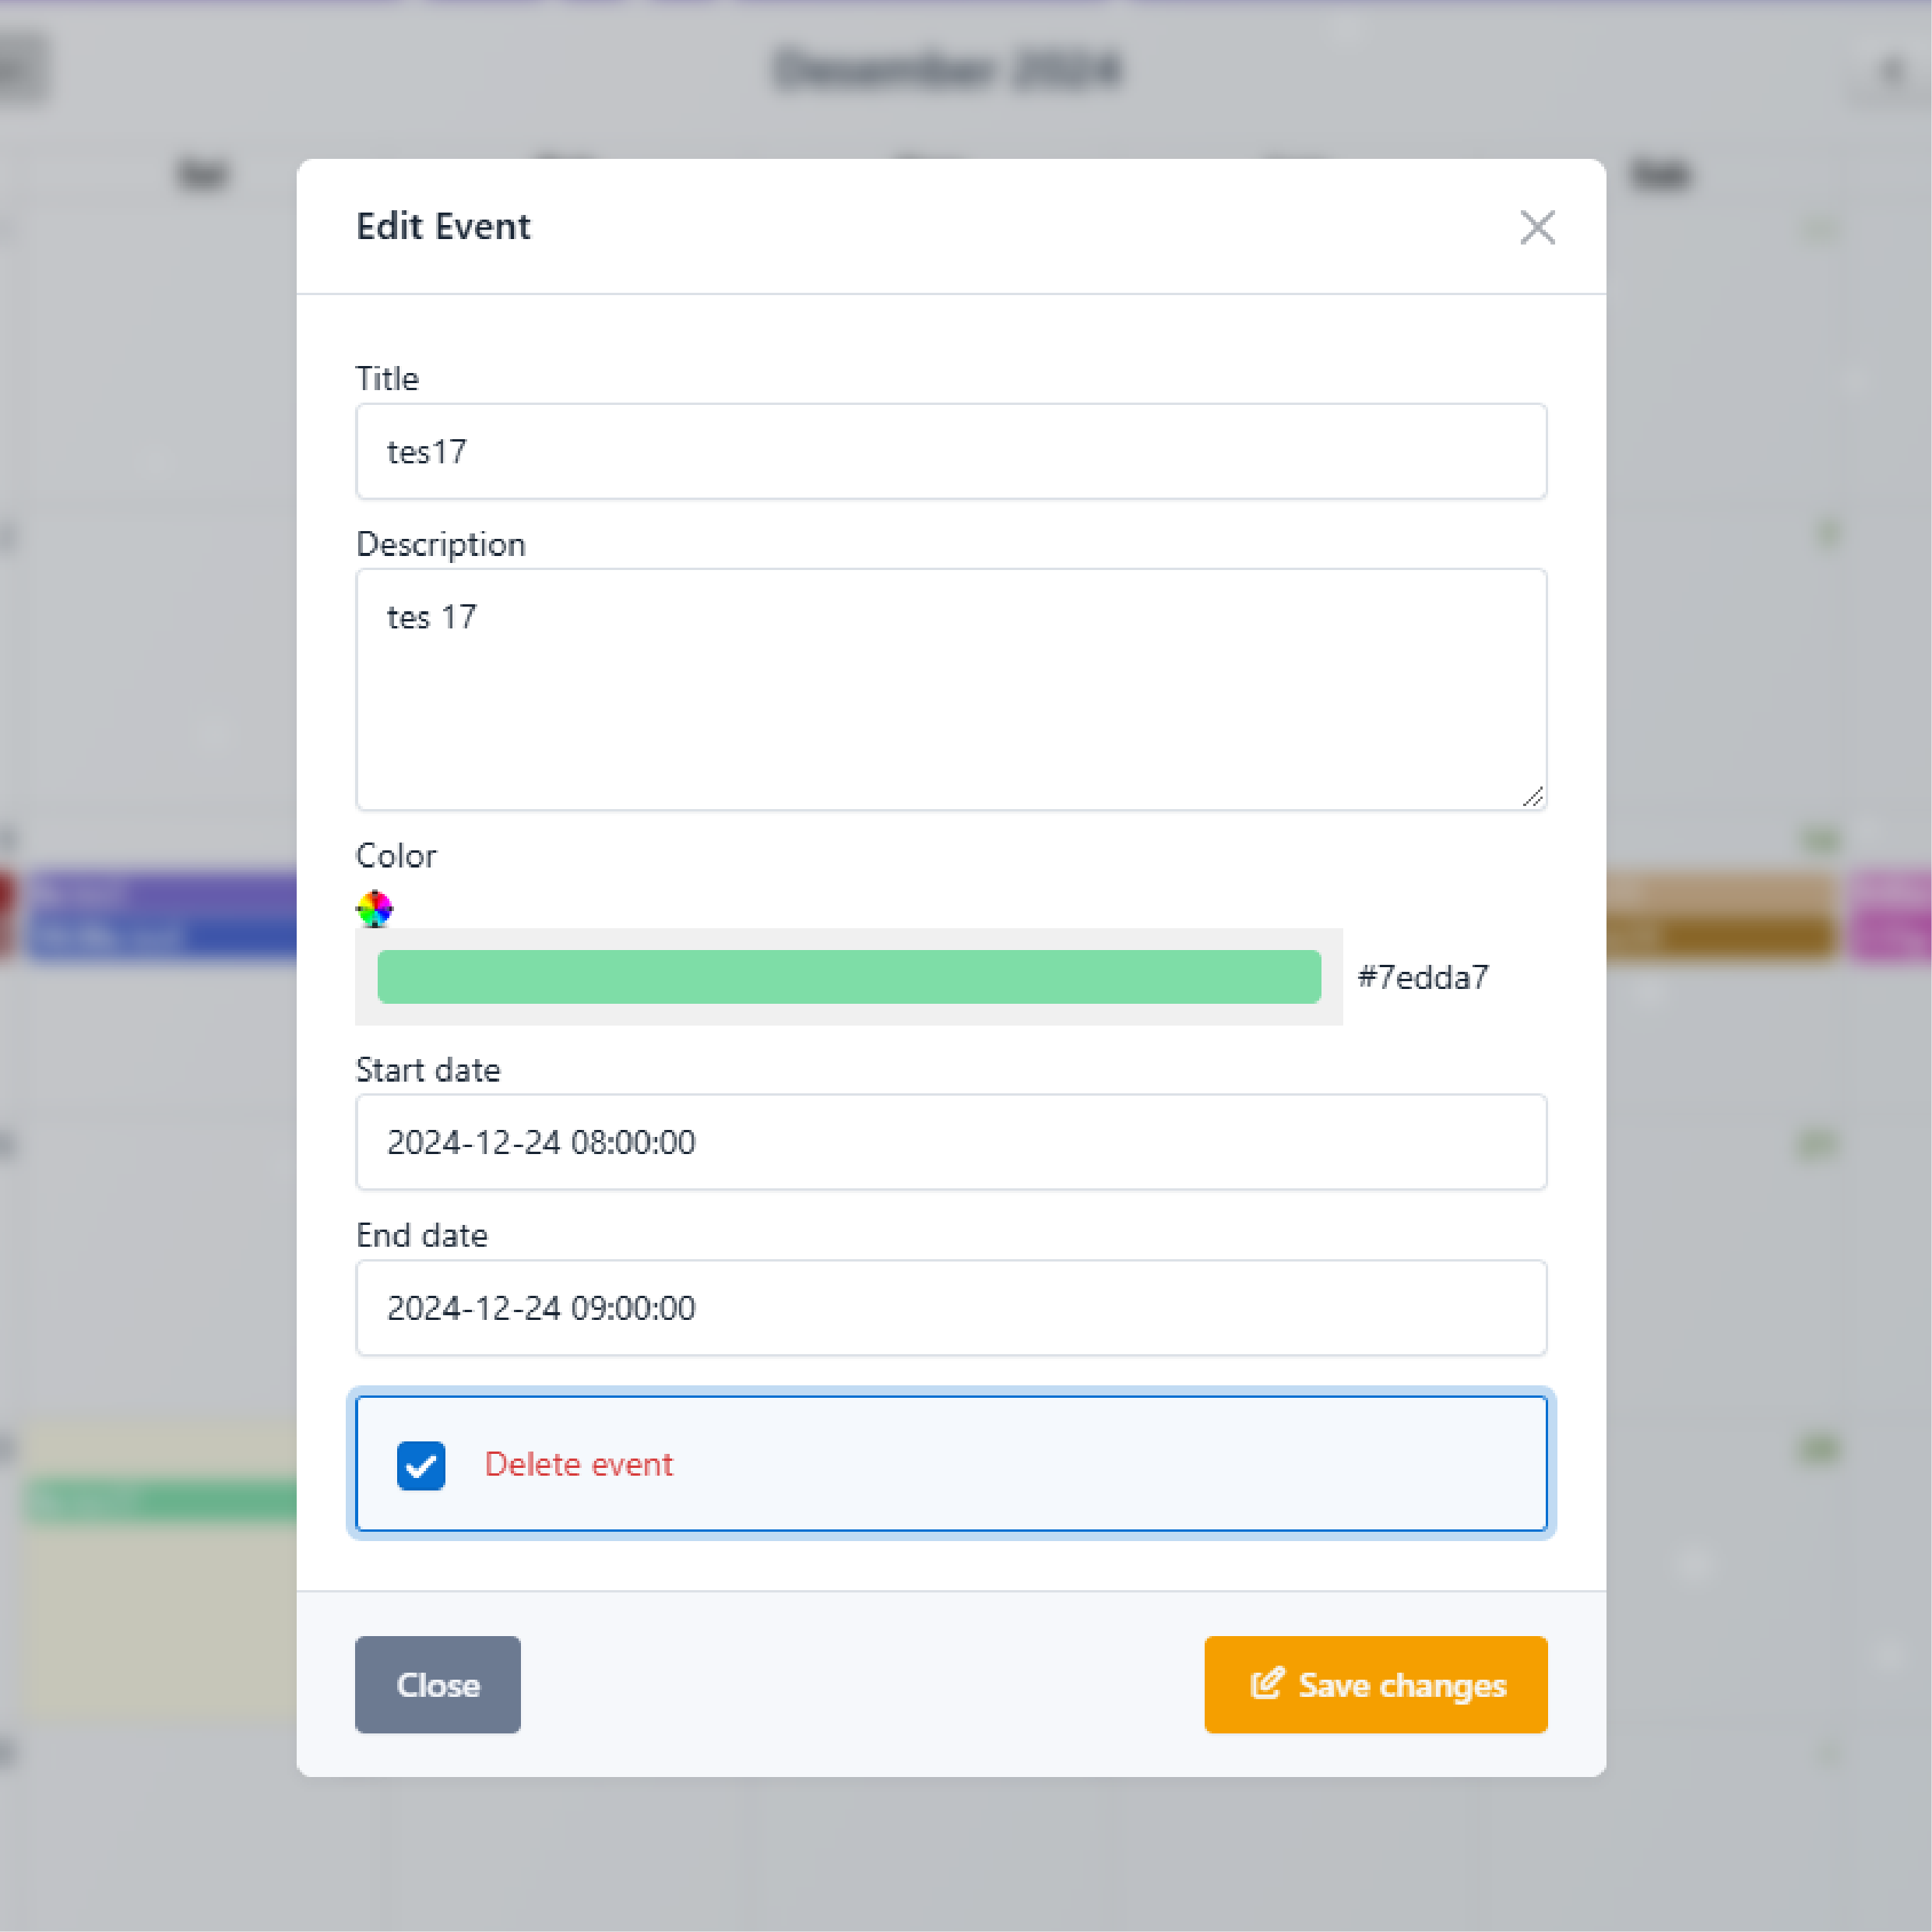
Task: Click the Title input containing tes17
Action: point(951,451)
